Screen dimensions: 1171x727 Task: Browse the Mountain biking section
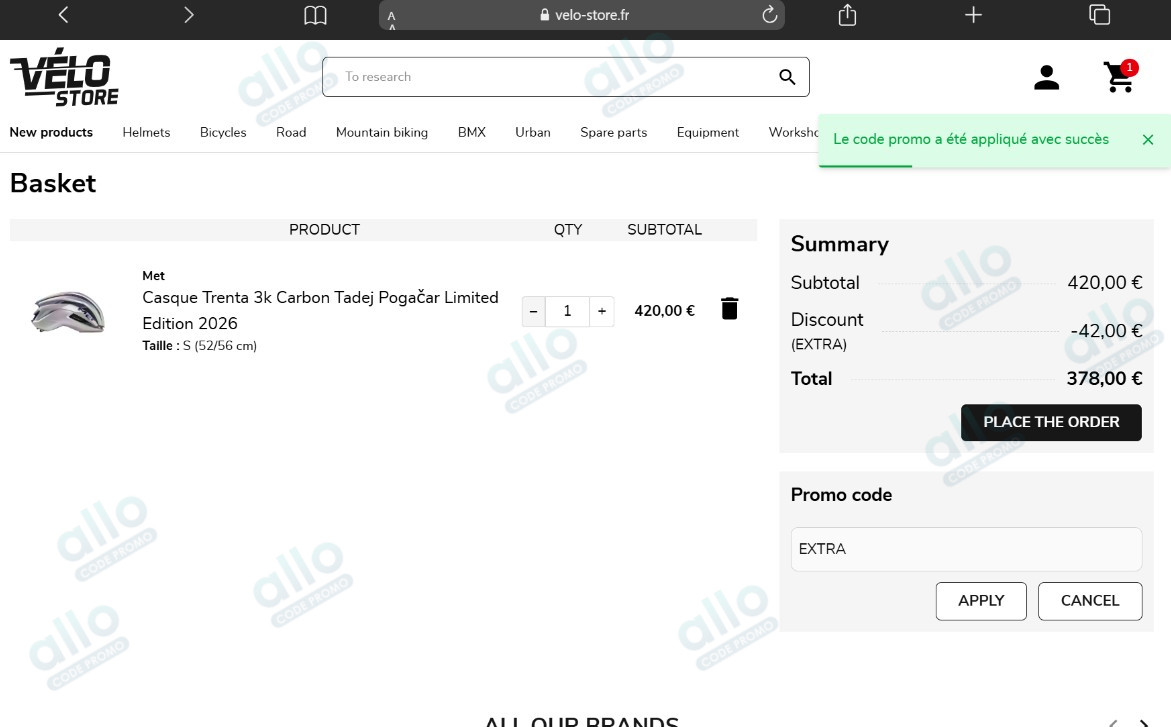tap(381, 132)
